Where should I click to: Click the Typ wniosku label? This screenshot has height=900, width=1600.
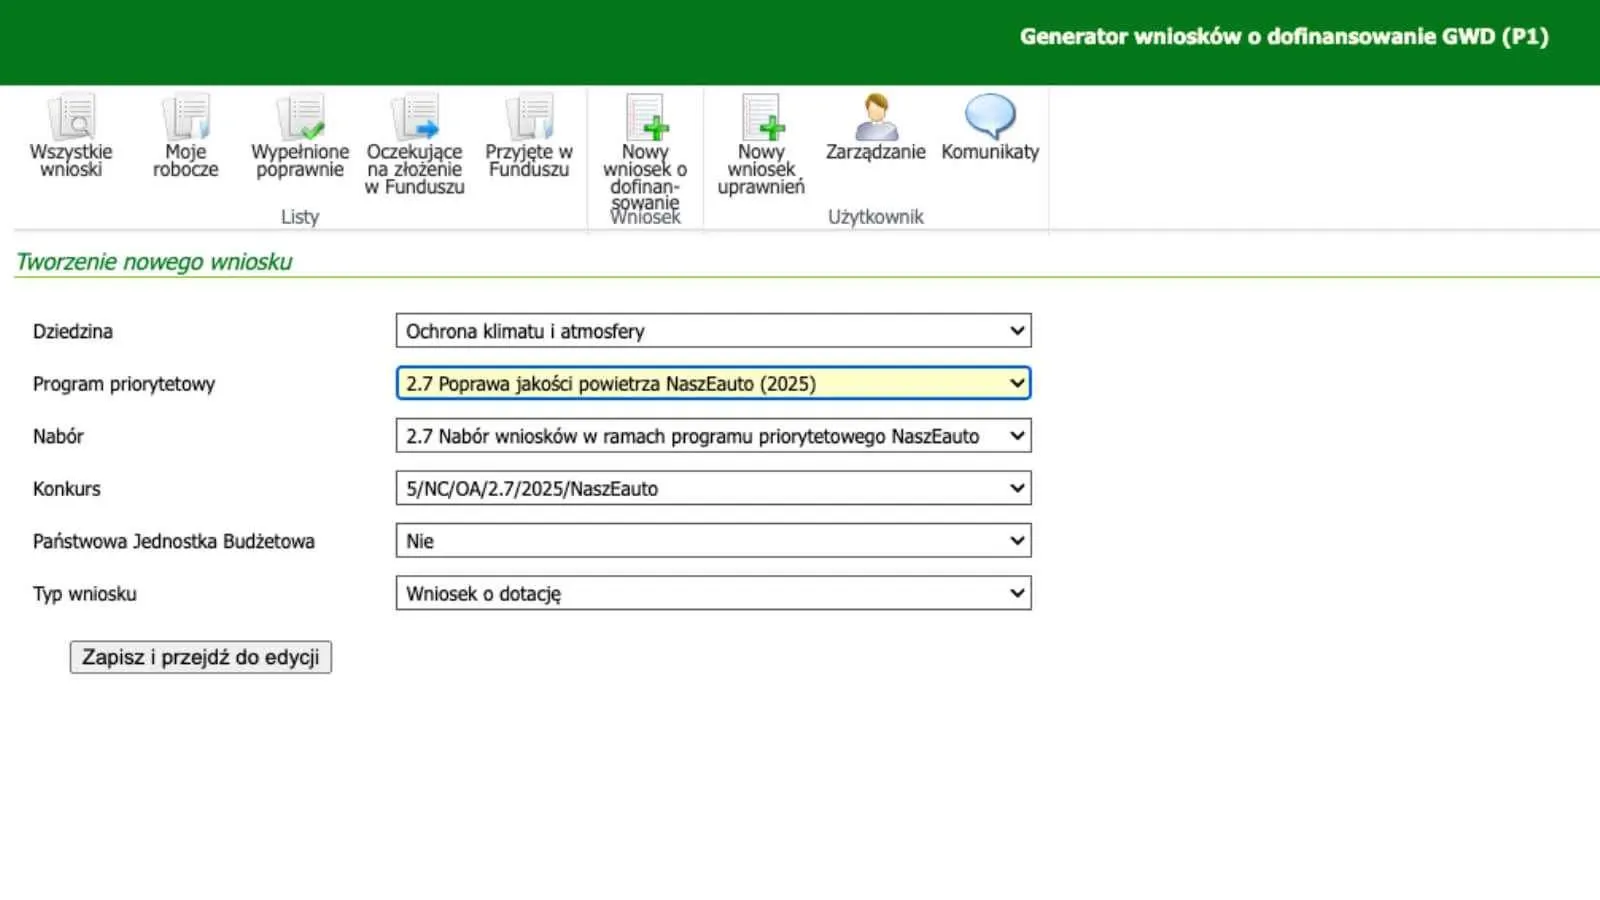pyautogui.click(x=85, y=594)
